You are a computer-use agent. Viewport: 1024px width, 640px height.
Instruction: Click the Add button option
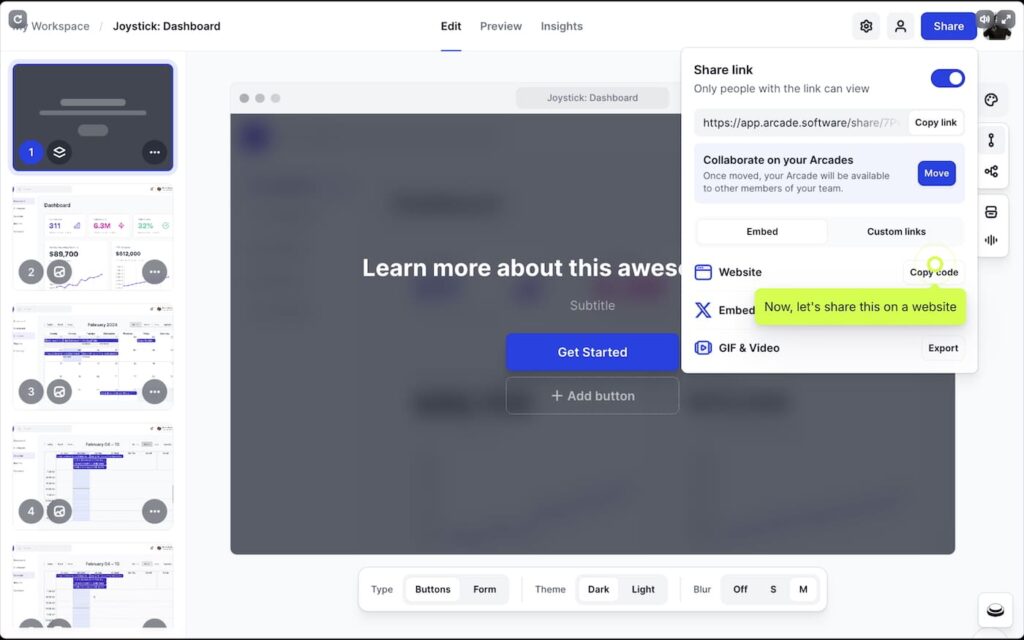592,396
